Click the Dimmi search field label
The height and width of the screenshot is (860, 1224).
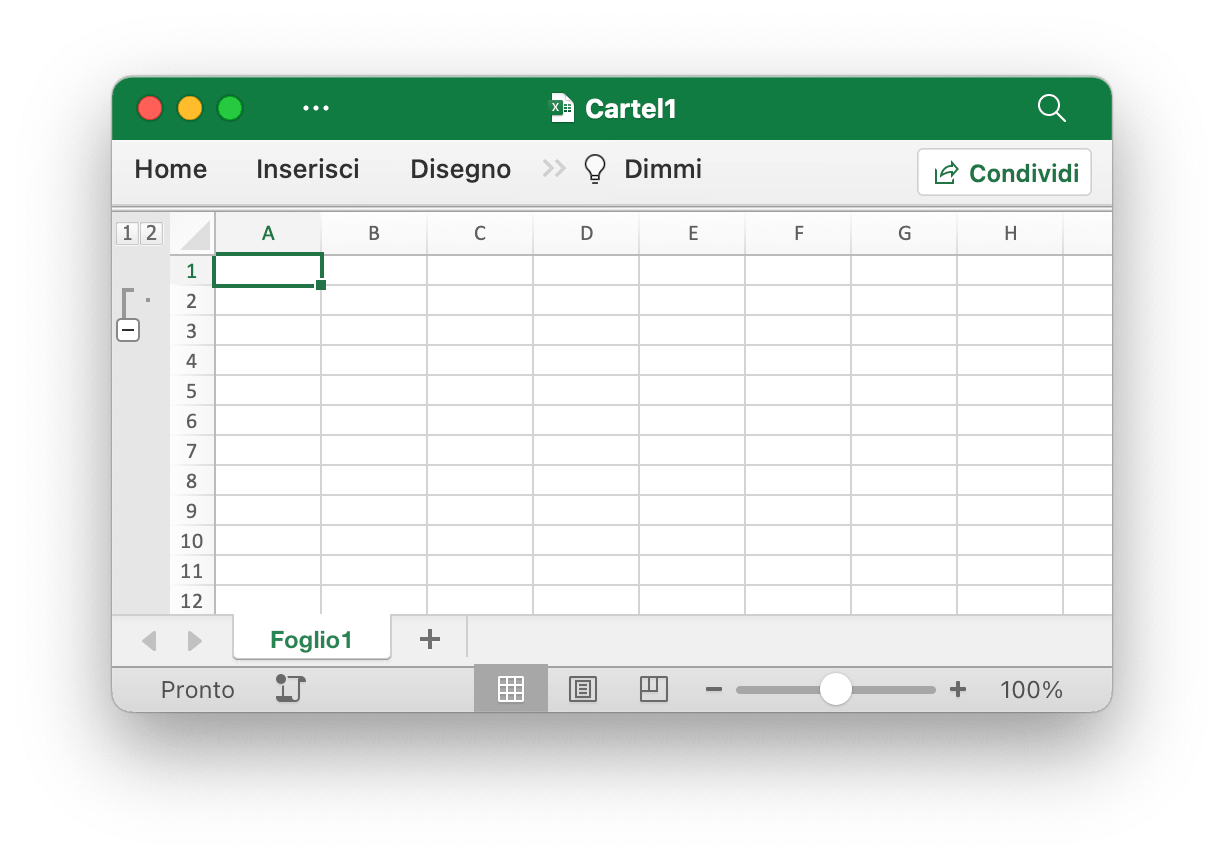click(x=663, y=169)
